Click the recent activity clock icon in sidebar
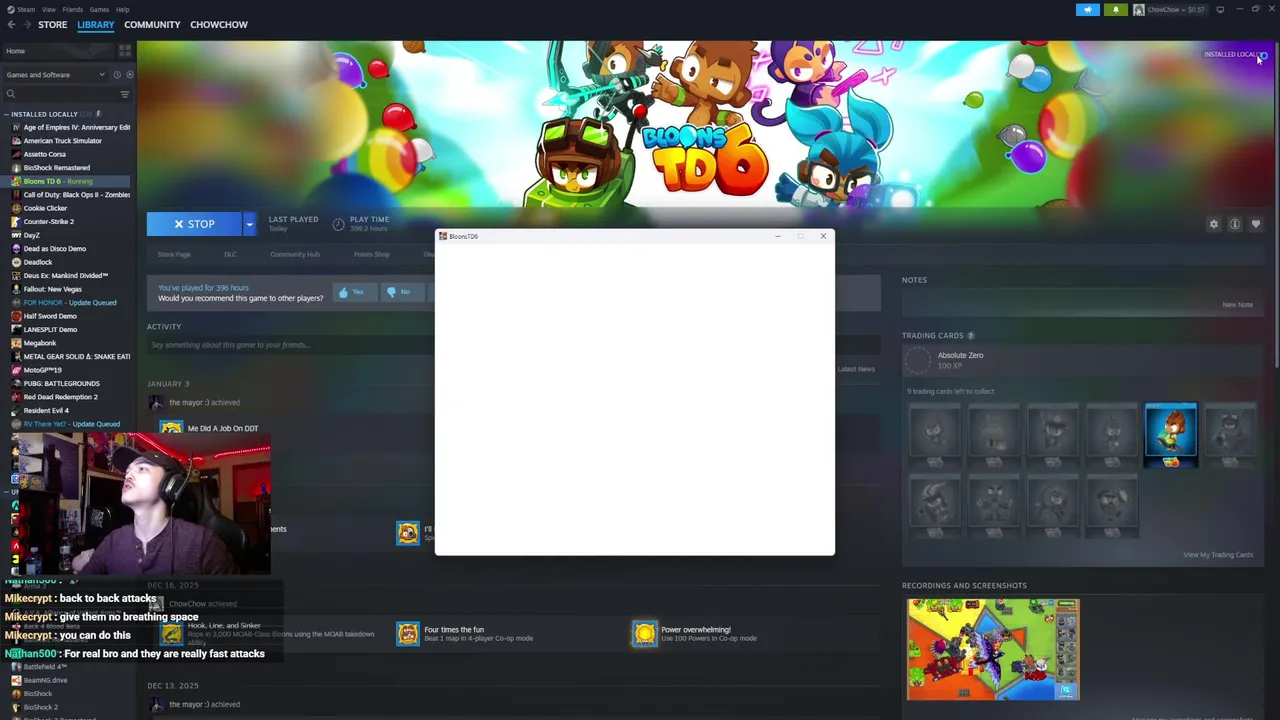 click(x=117, y=75)
